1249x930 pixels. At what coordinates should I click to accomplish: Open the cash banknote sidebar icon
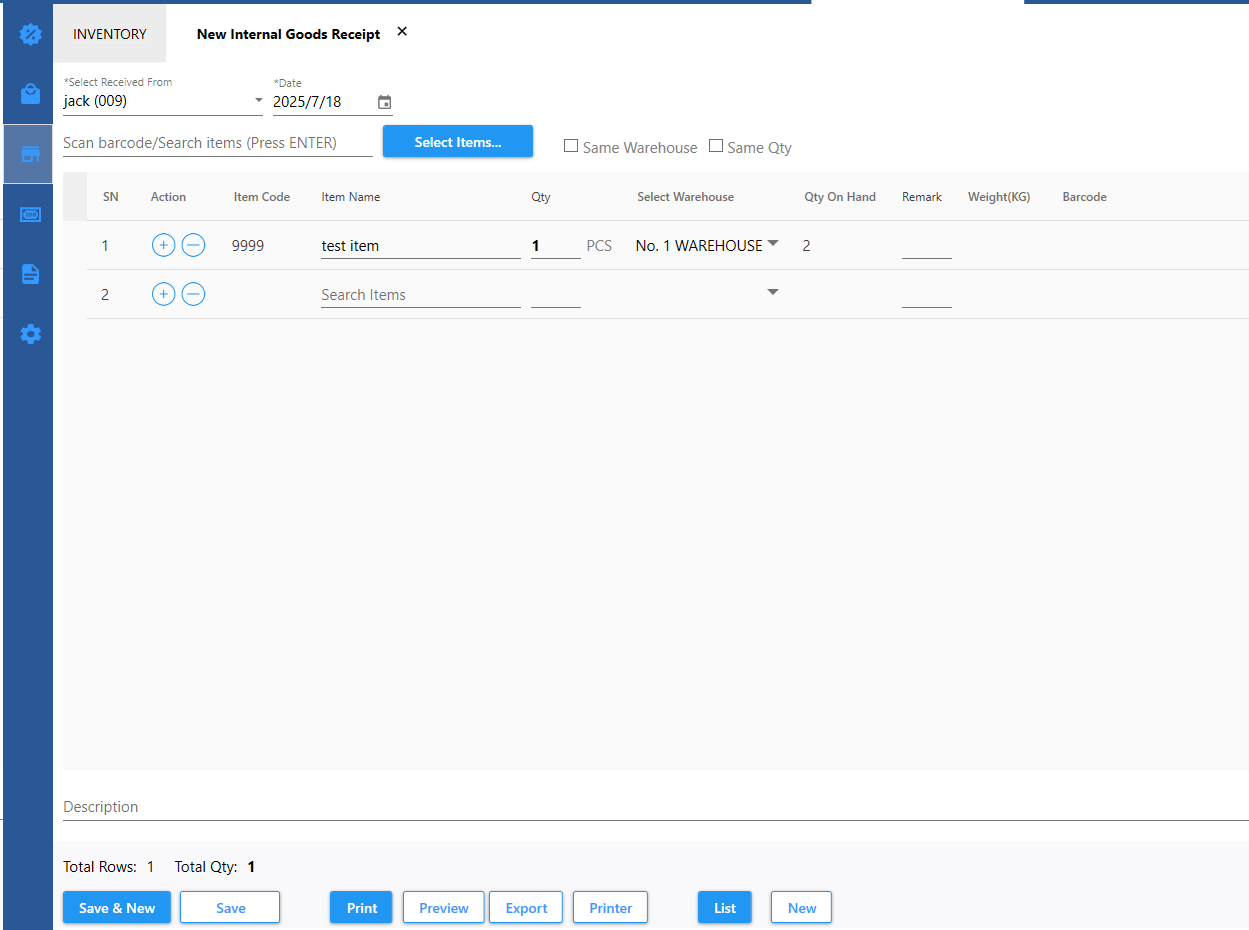click(x=30, y=215)
